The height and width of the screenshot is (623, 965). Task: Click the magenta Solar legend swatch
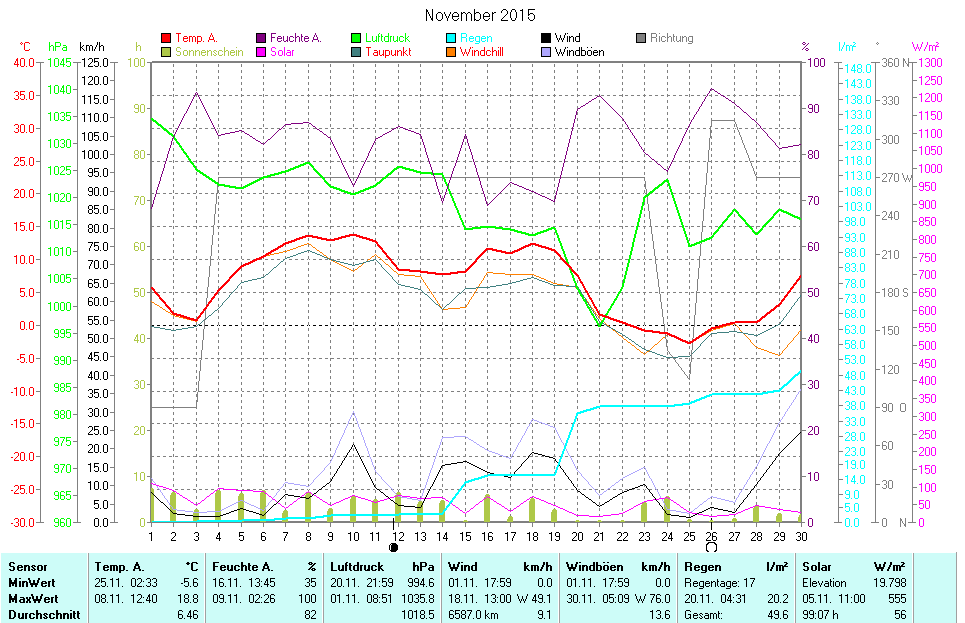[x=261, y=52]
